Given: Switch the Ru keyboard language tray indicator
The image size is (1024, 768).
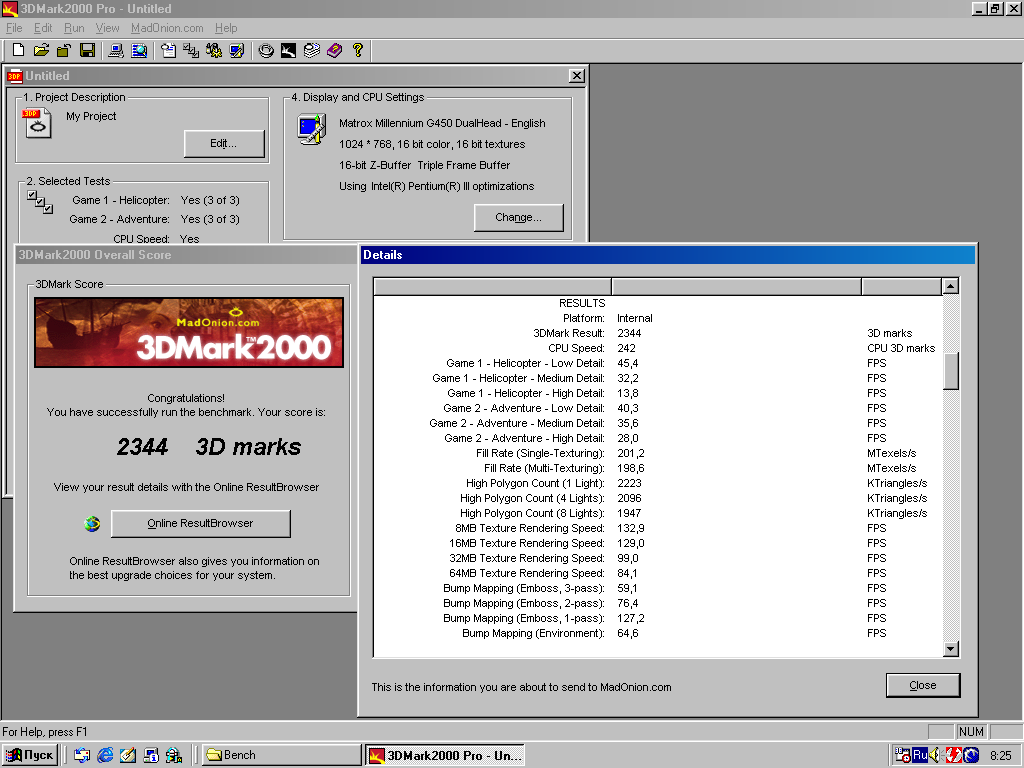Looking at the screenshot, I should (x=919, y=755).
